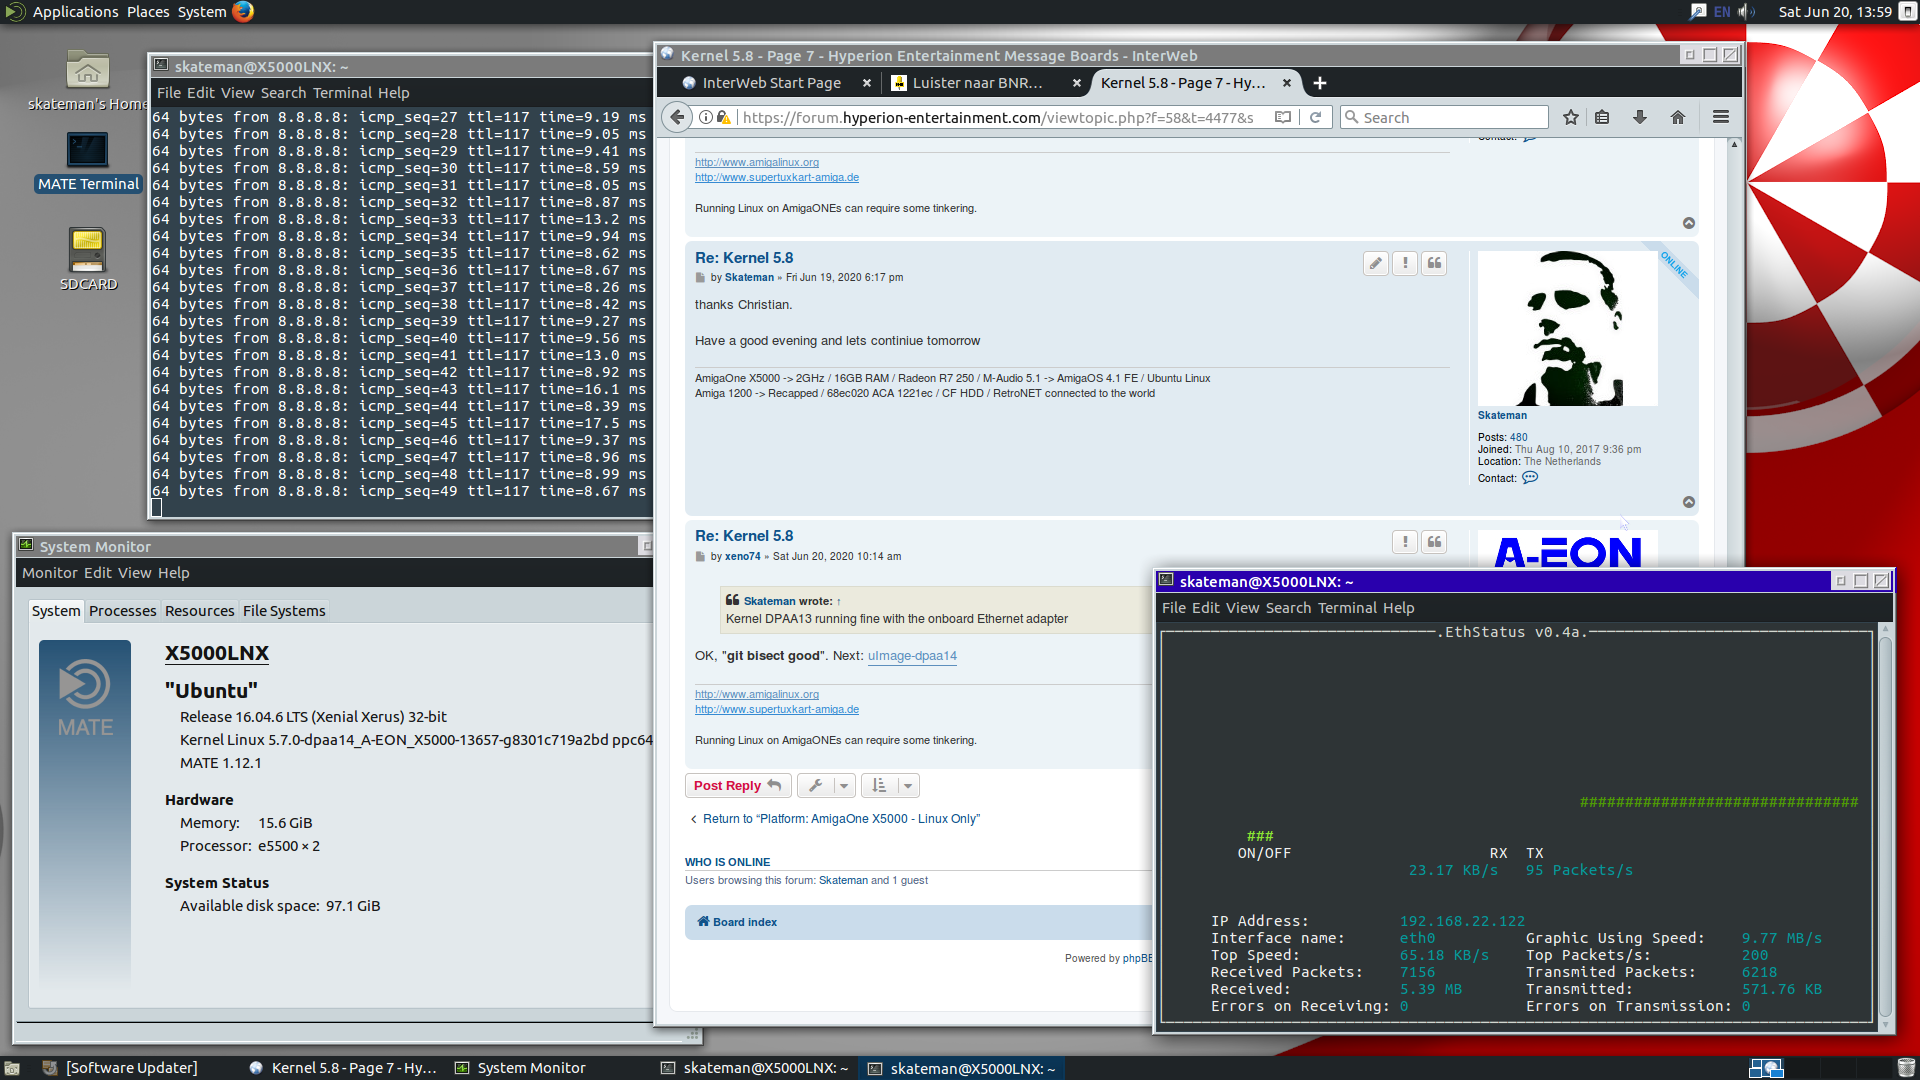1920x1080 pixels.
Task: Reload the forum page
Action: coord(1315,117)
